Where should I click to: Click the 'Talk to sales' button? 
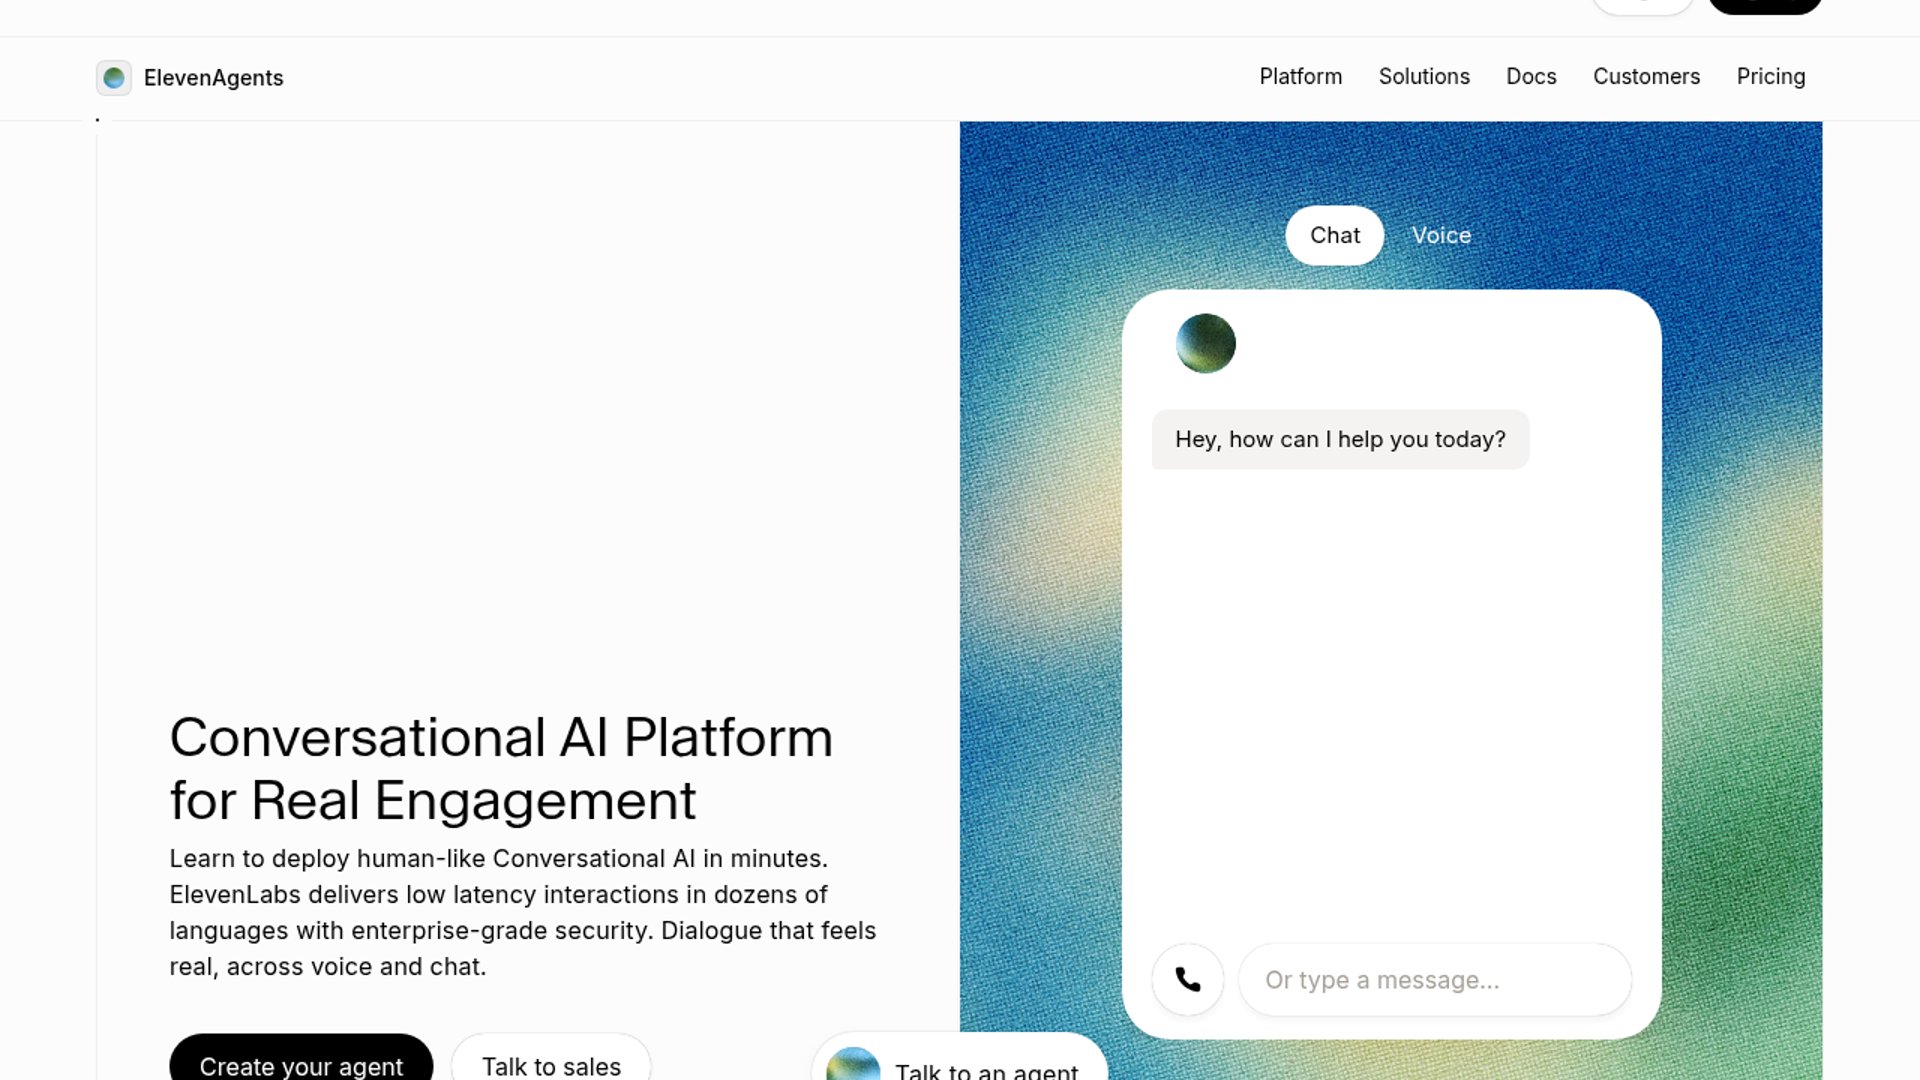(x=551, y=1058)
